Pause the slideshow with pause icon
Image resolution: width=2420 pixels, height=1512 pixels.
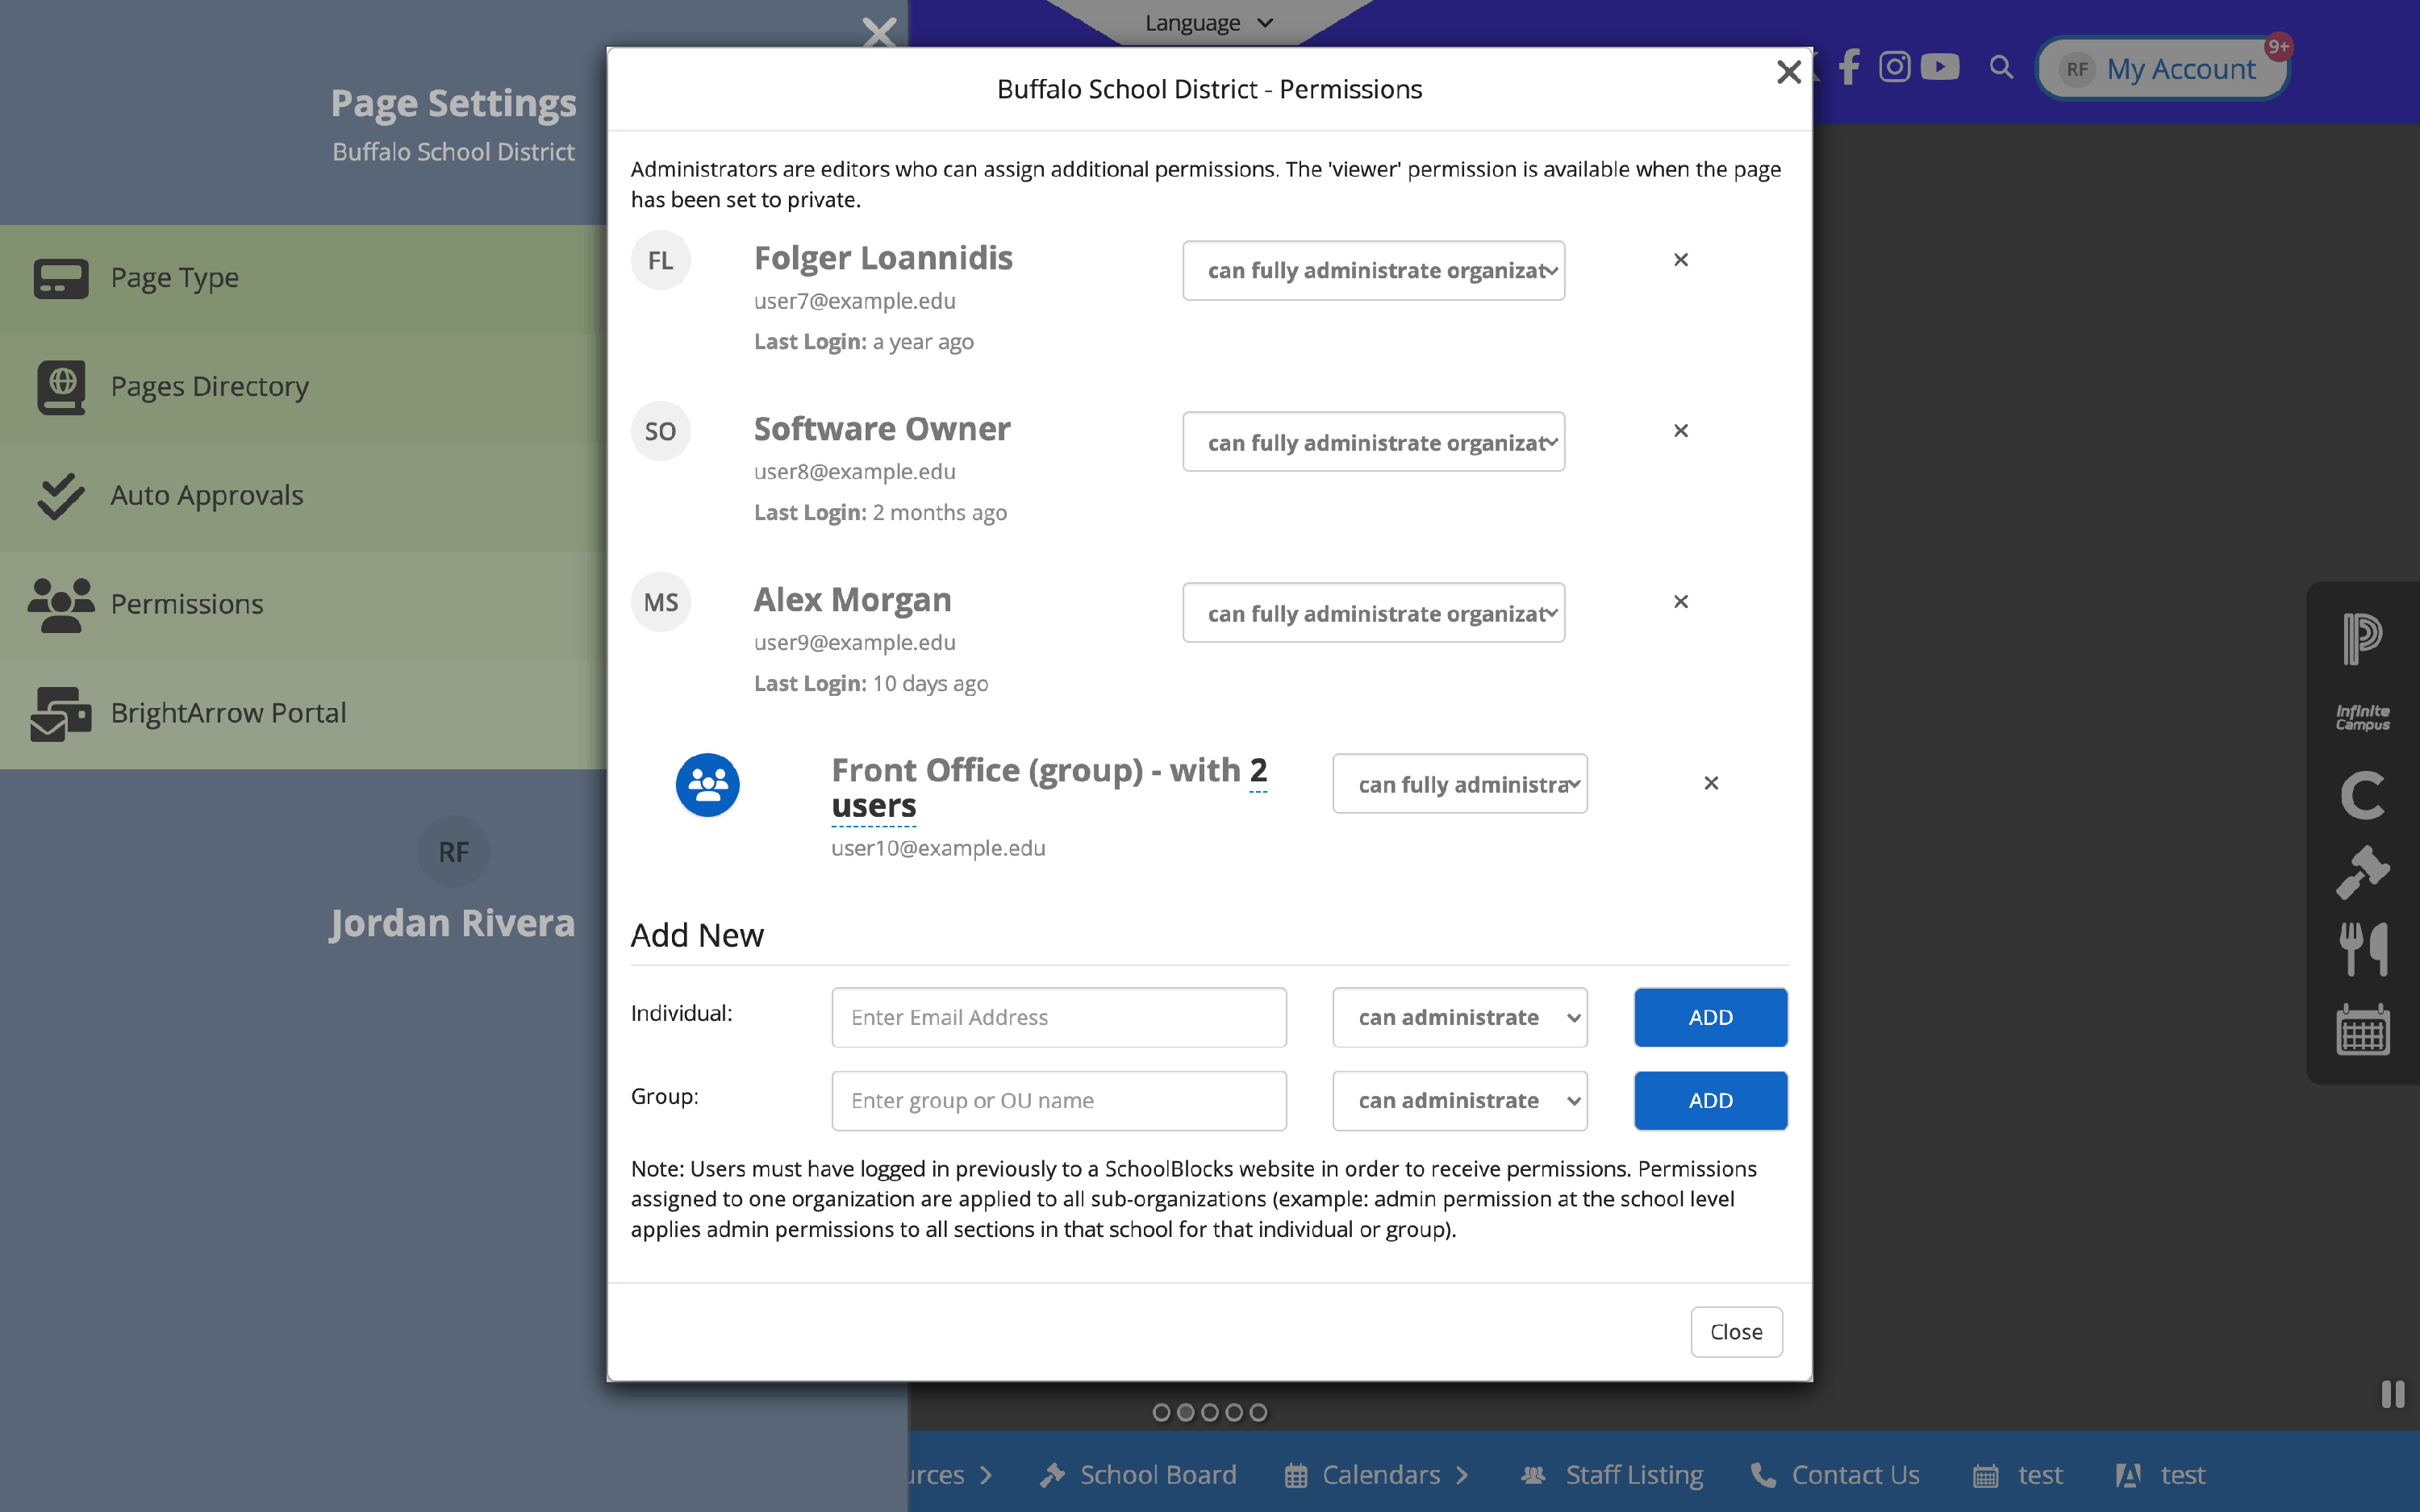(2392, 1394)
